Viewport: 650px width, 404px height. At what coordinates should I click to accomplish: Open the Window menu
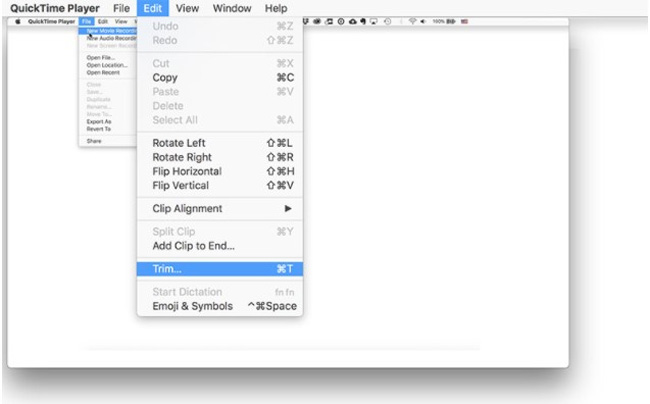tap(232, 8)
